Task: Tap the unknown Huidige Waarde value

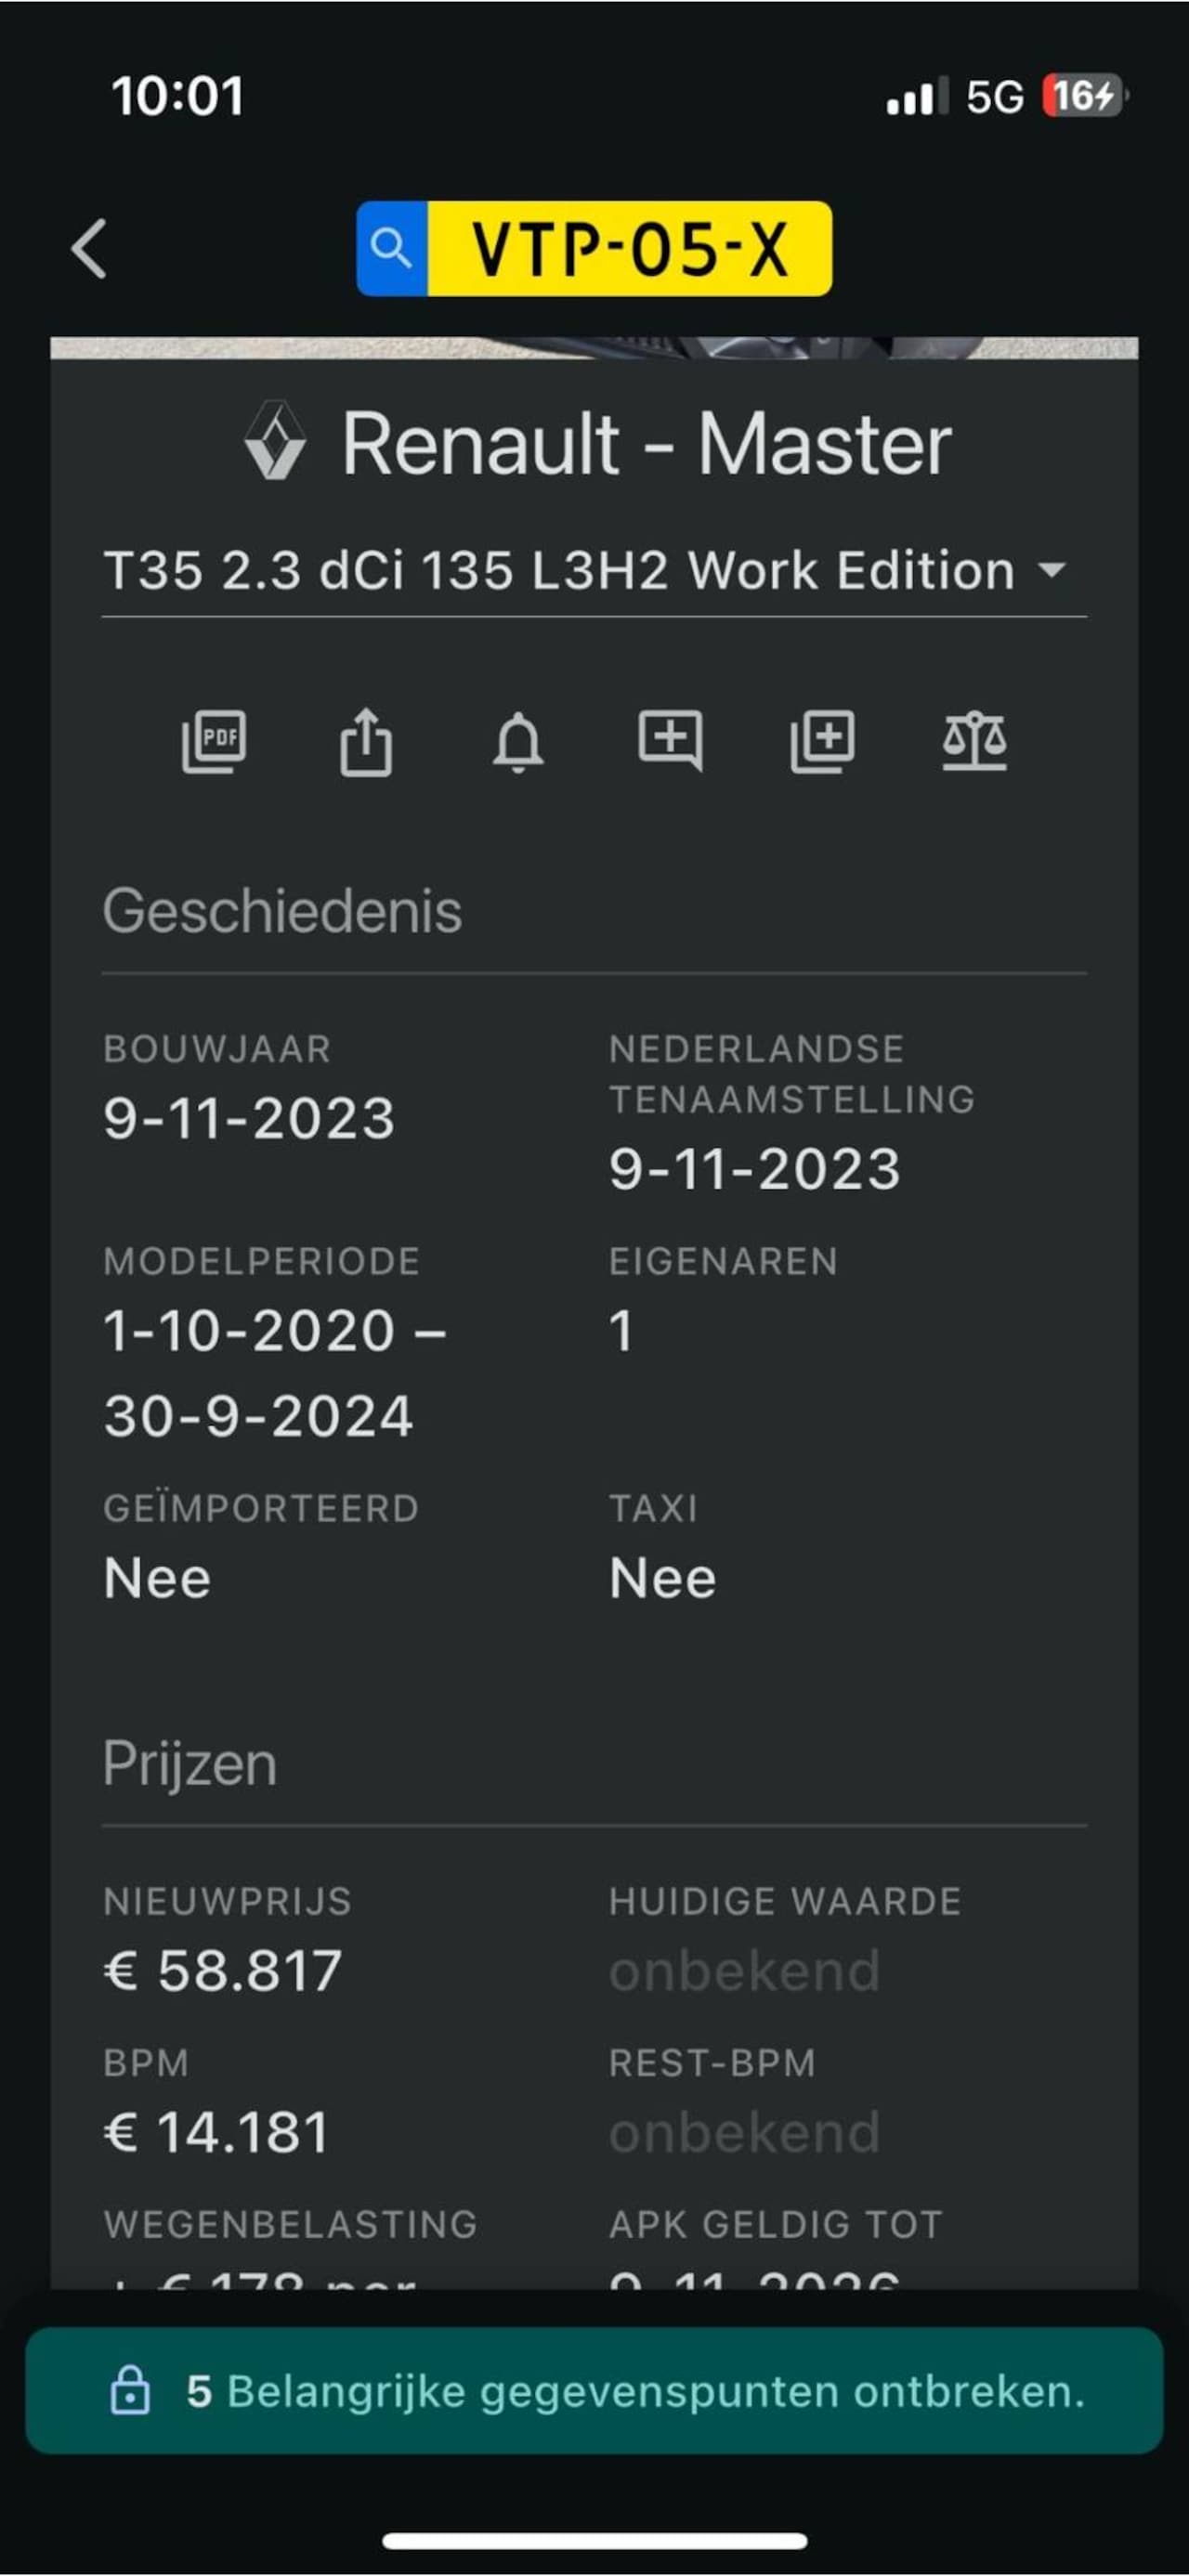Action: tap(744, 1971)
